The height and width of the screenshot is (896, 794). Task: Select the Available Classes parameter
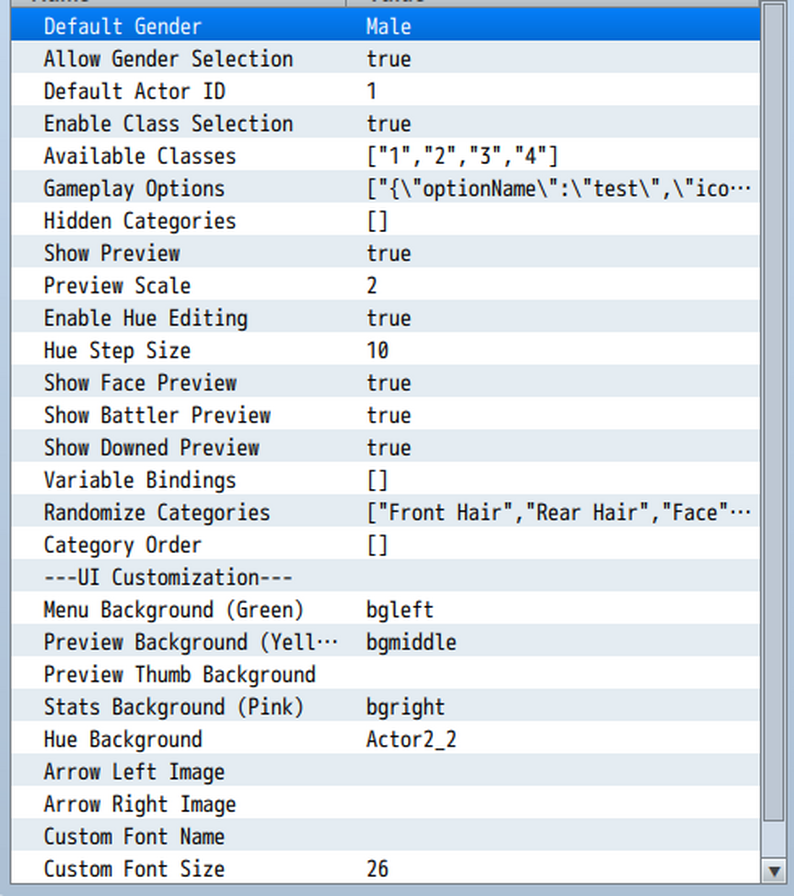point(385,155)
